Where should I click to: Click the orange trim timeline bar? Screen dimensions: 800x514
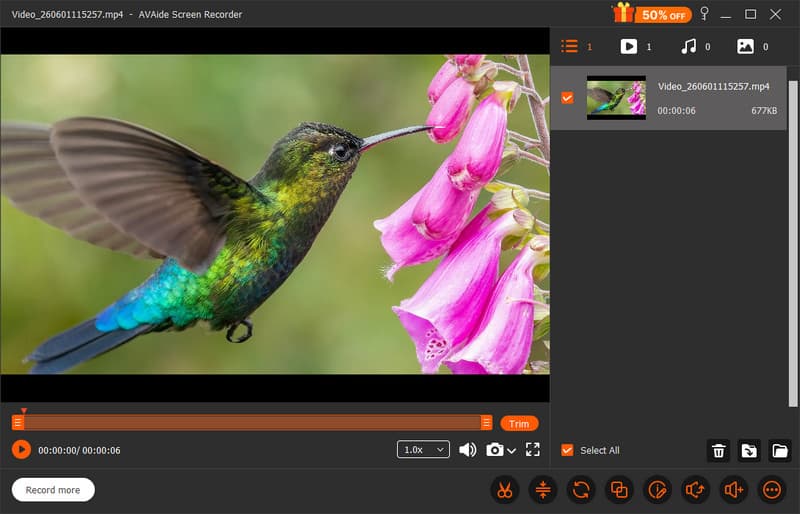coord(252,422)
